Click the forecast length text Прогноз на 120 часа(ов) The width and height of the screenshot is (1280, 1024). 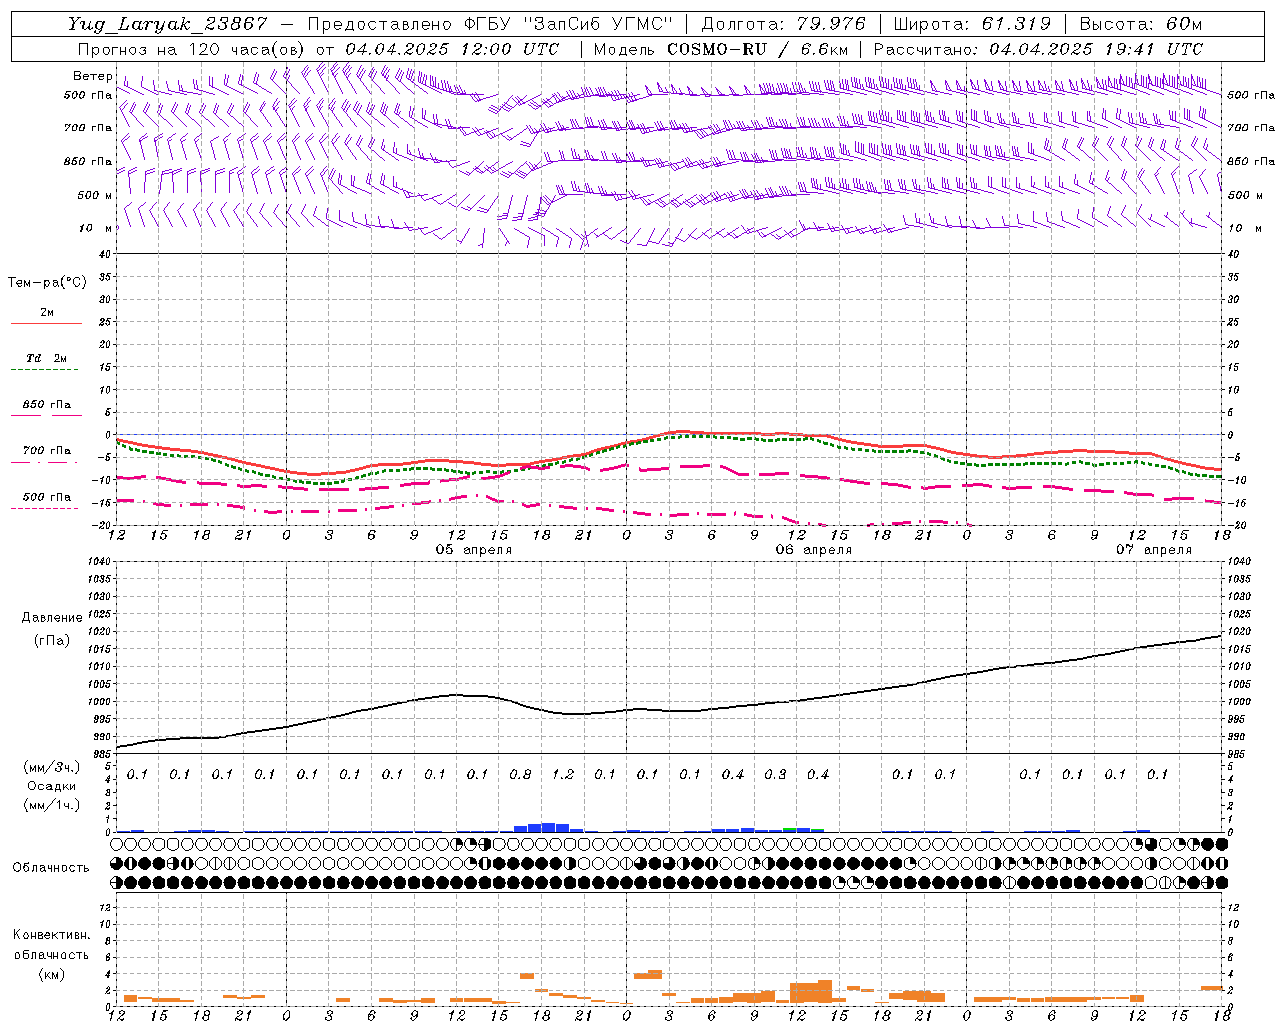[192, 49]
